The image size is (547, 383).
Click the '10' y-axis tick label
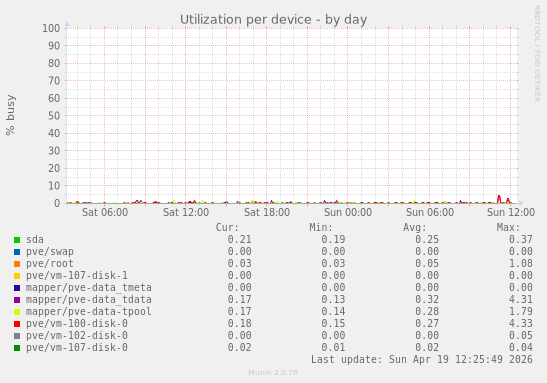tap(54, 186)
